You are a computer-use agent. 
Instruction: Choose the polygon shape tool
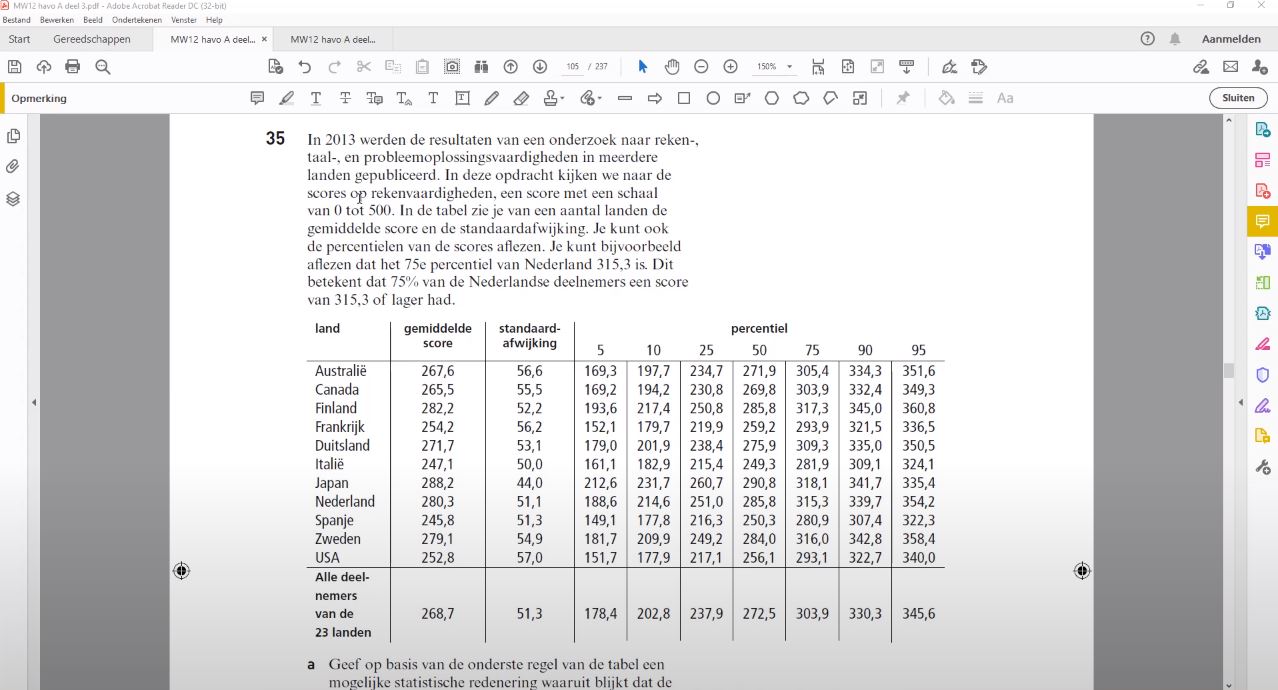(x=772, y=98)
